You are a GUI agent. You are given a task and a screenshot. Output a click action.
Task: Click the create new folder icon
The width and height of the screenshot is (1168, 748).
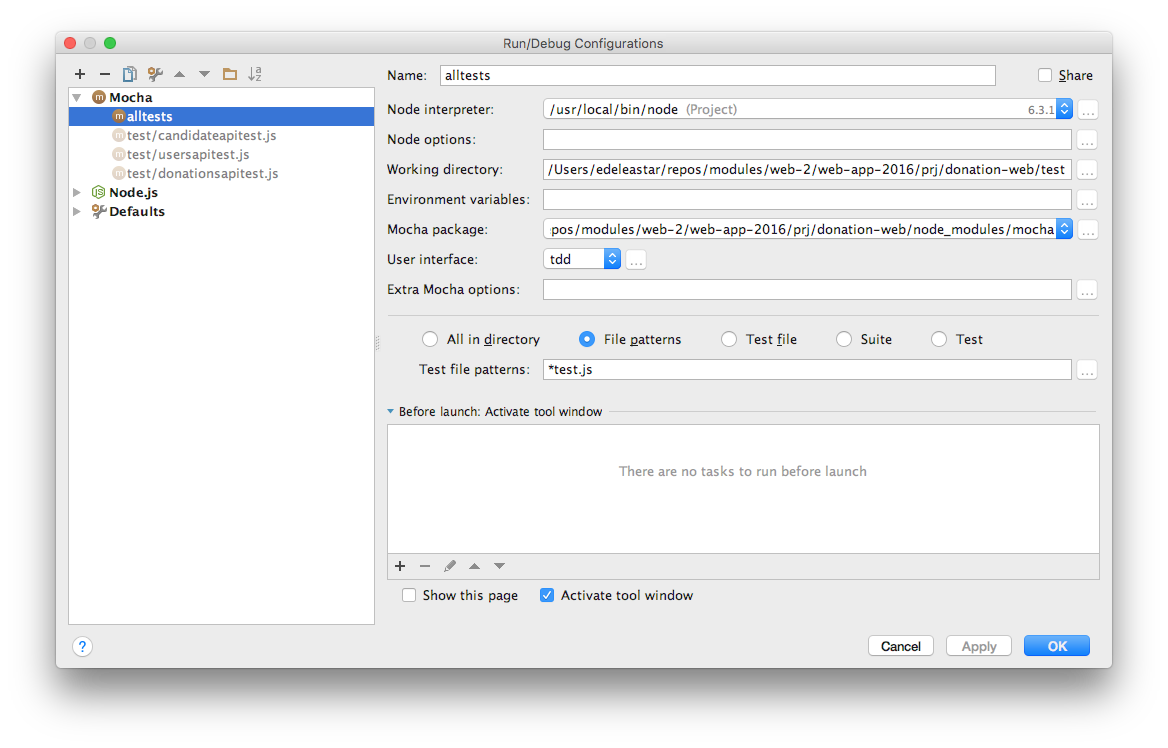[229, 74]
